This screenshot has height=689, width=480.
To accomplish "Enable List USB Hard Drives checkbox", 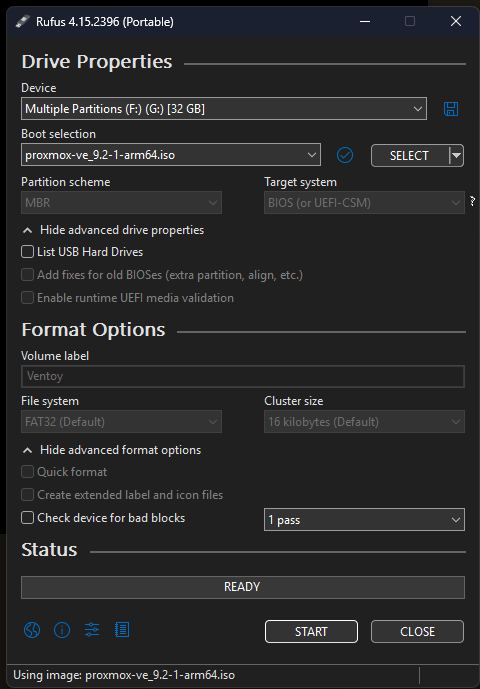I will (x=27, y=252).
